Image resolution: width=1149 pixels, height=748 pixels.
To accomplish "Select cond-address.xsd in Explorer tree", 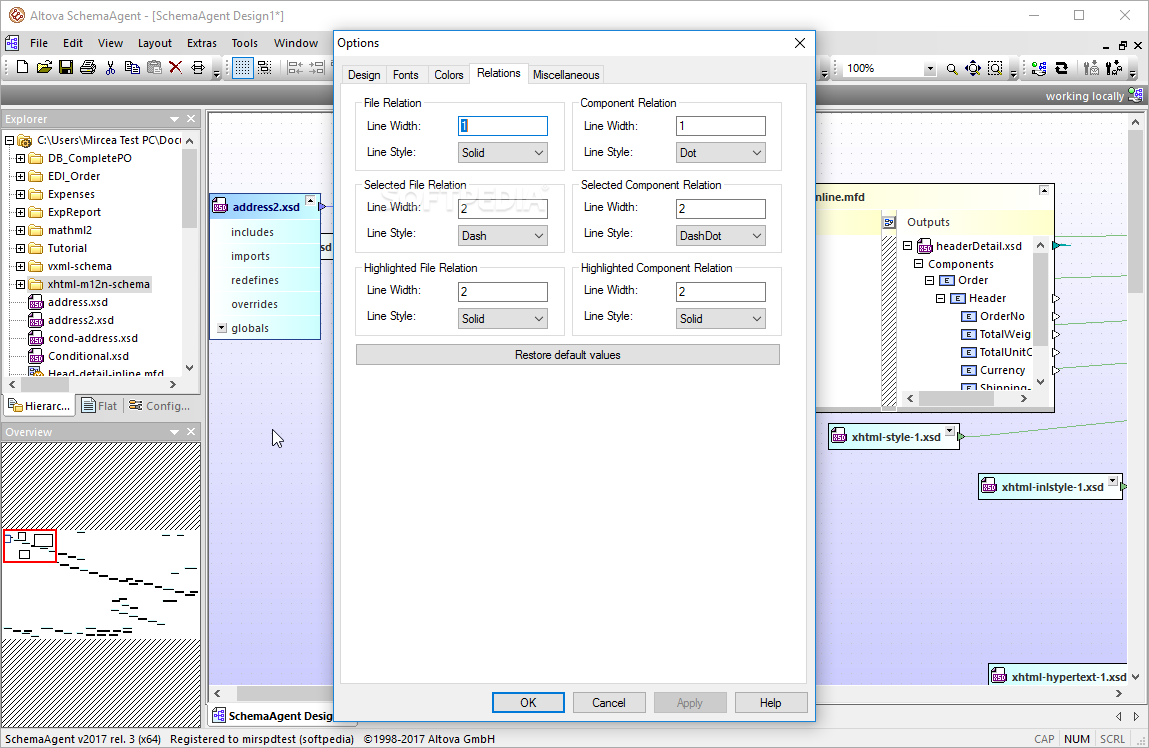I will pyautogui.click(x=92, y=338).
